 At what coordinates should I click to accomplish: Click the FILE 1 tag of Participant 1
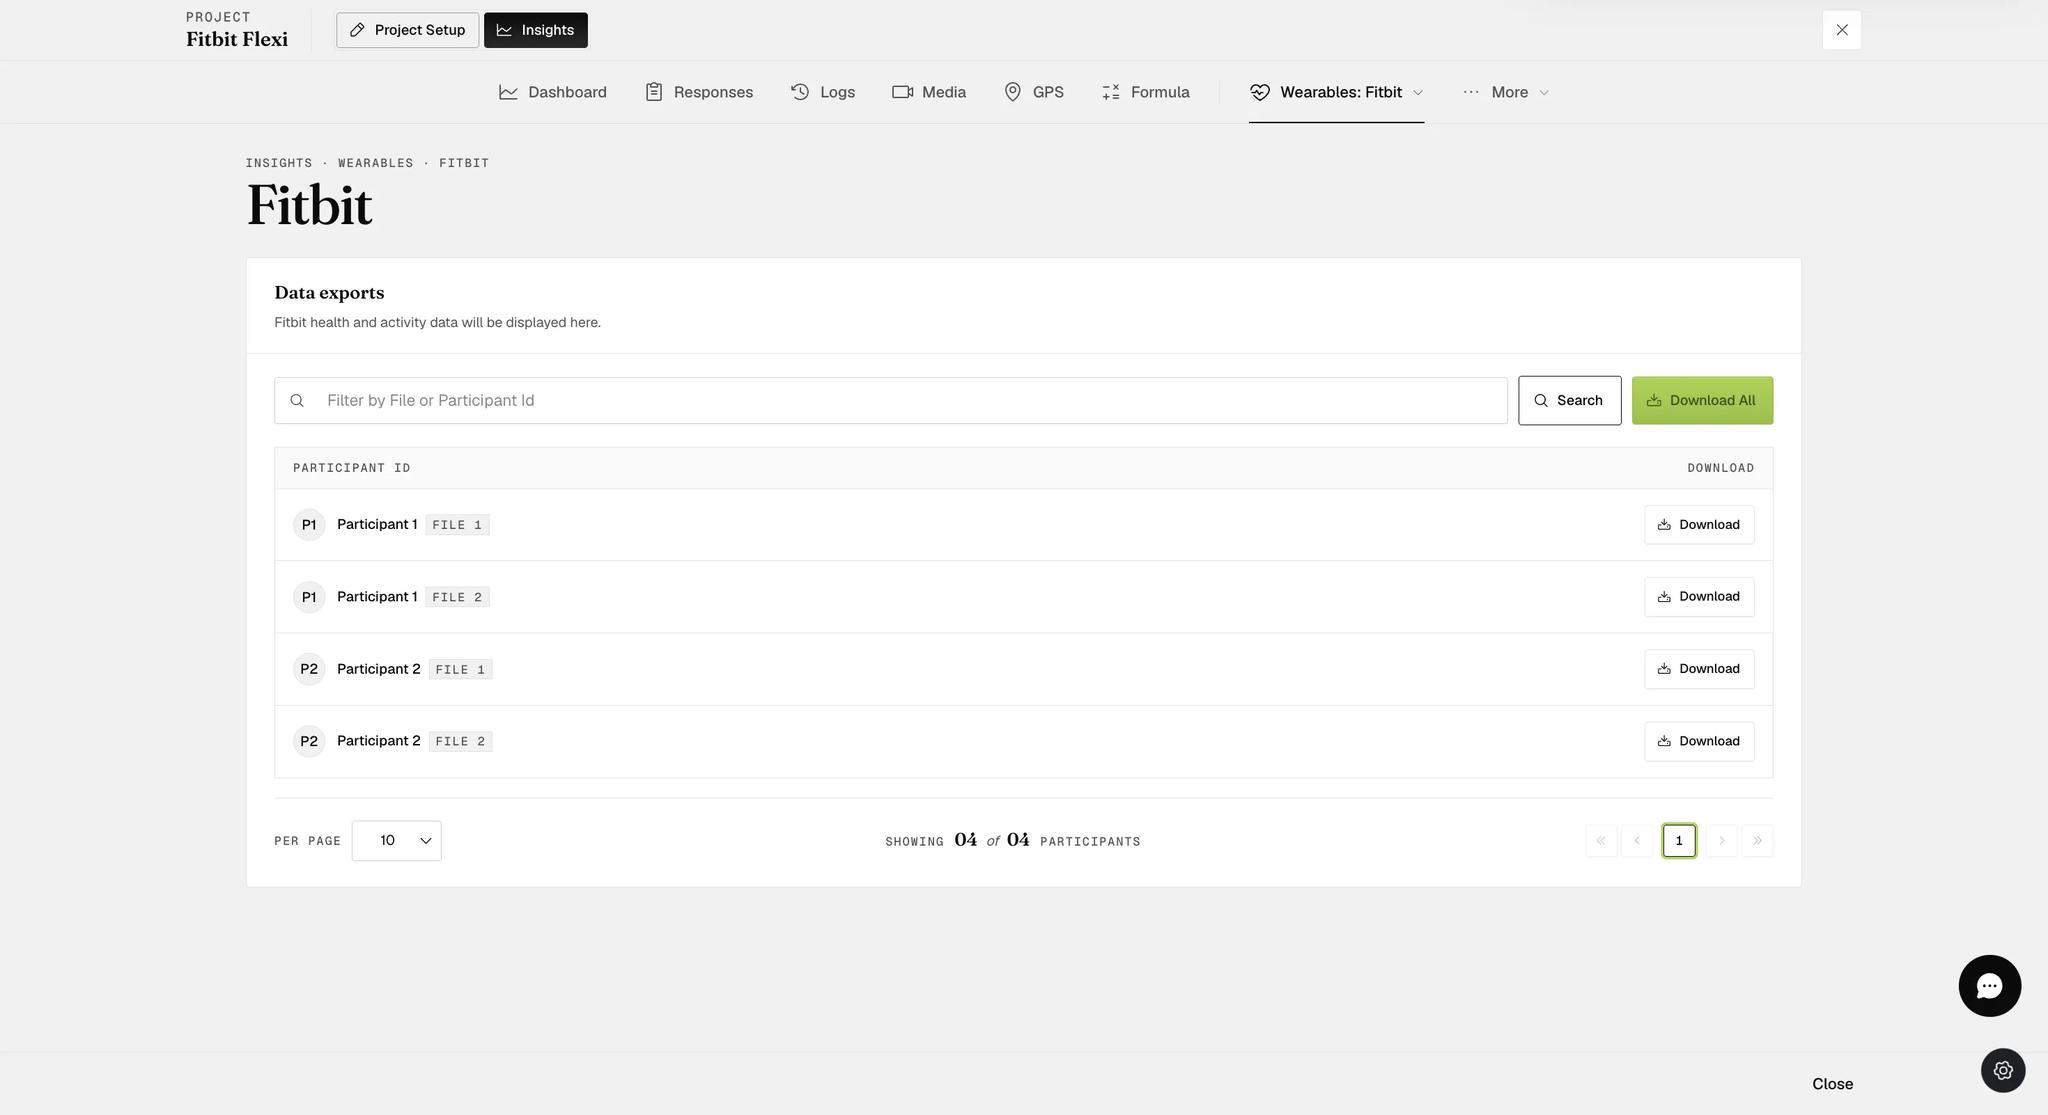pos(457,525)
